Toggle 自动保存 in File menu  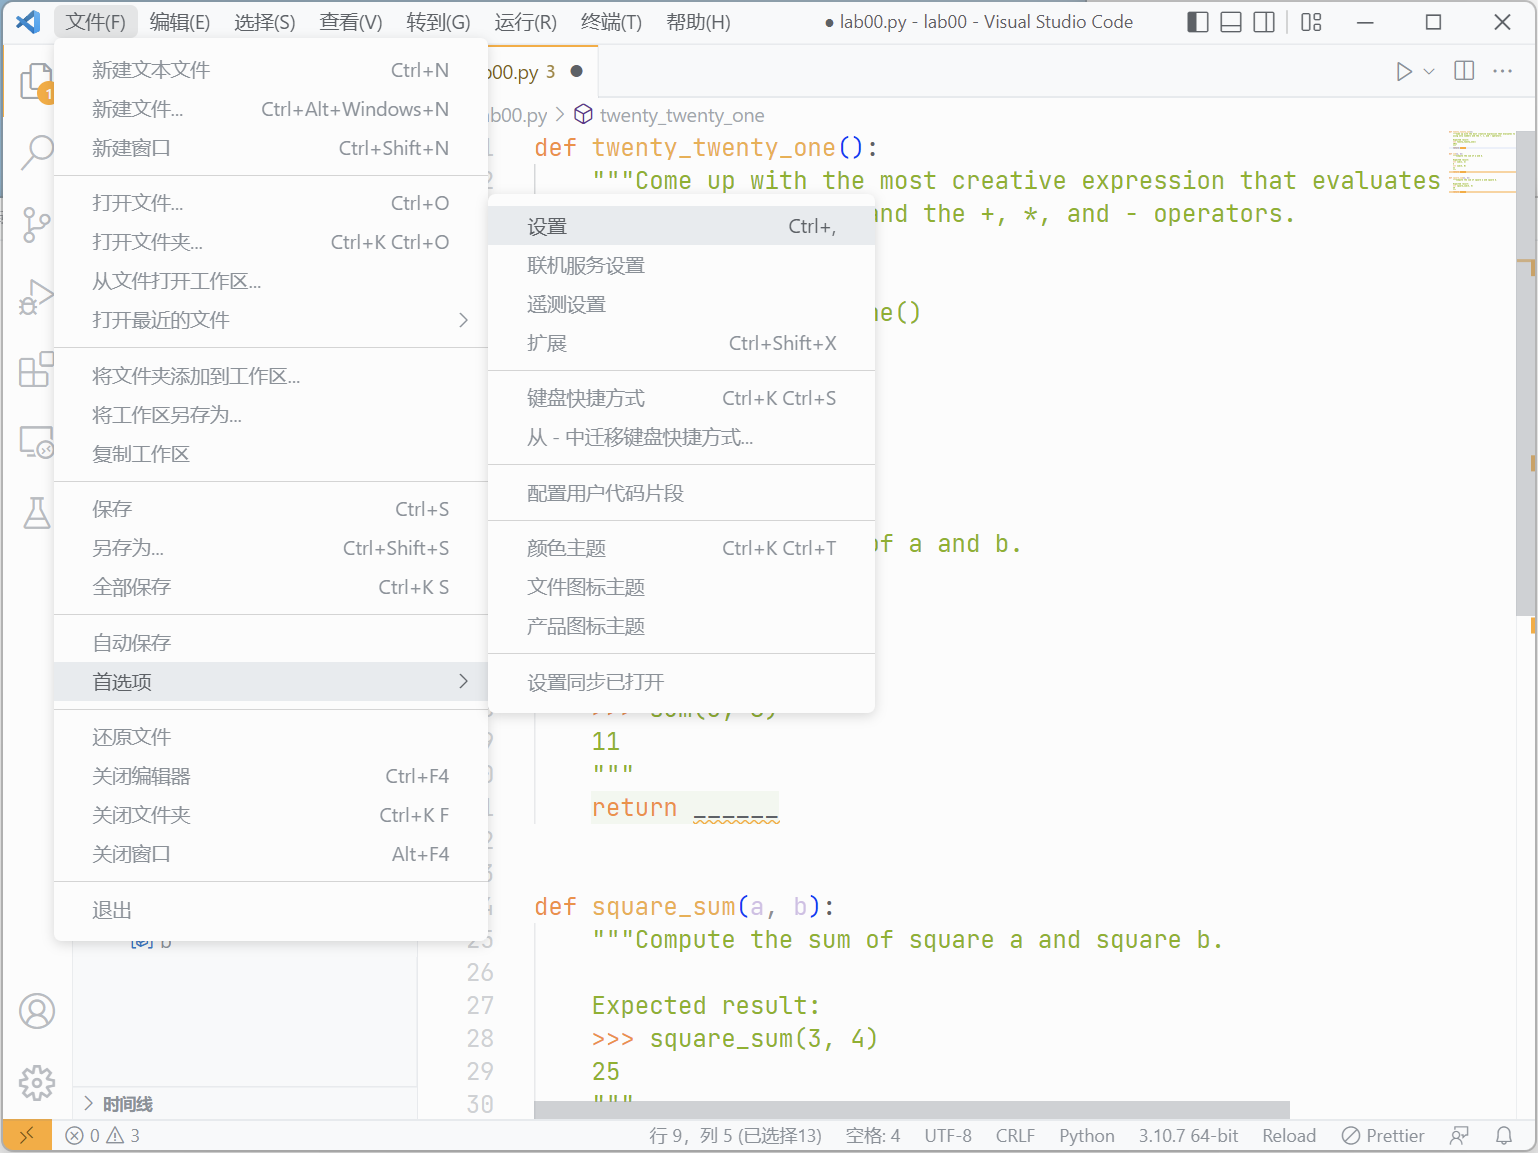[270, 643]
